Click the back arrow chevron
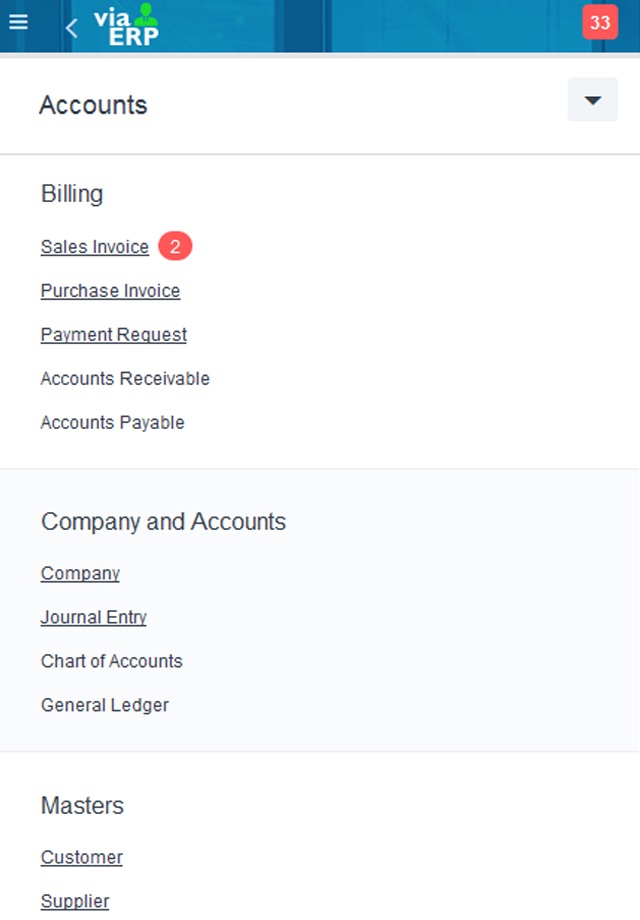The height and width of the screenshot is (920, 640). pyautogui.click(x=71, y=28)
